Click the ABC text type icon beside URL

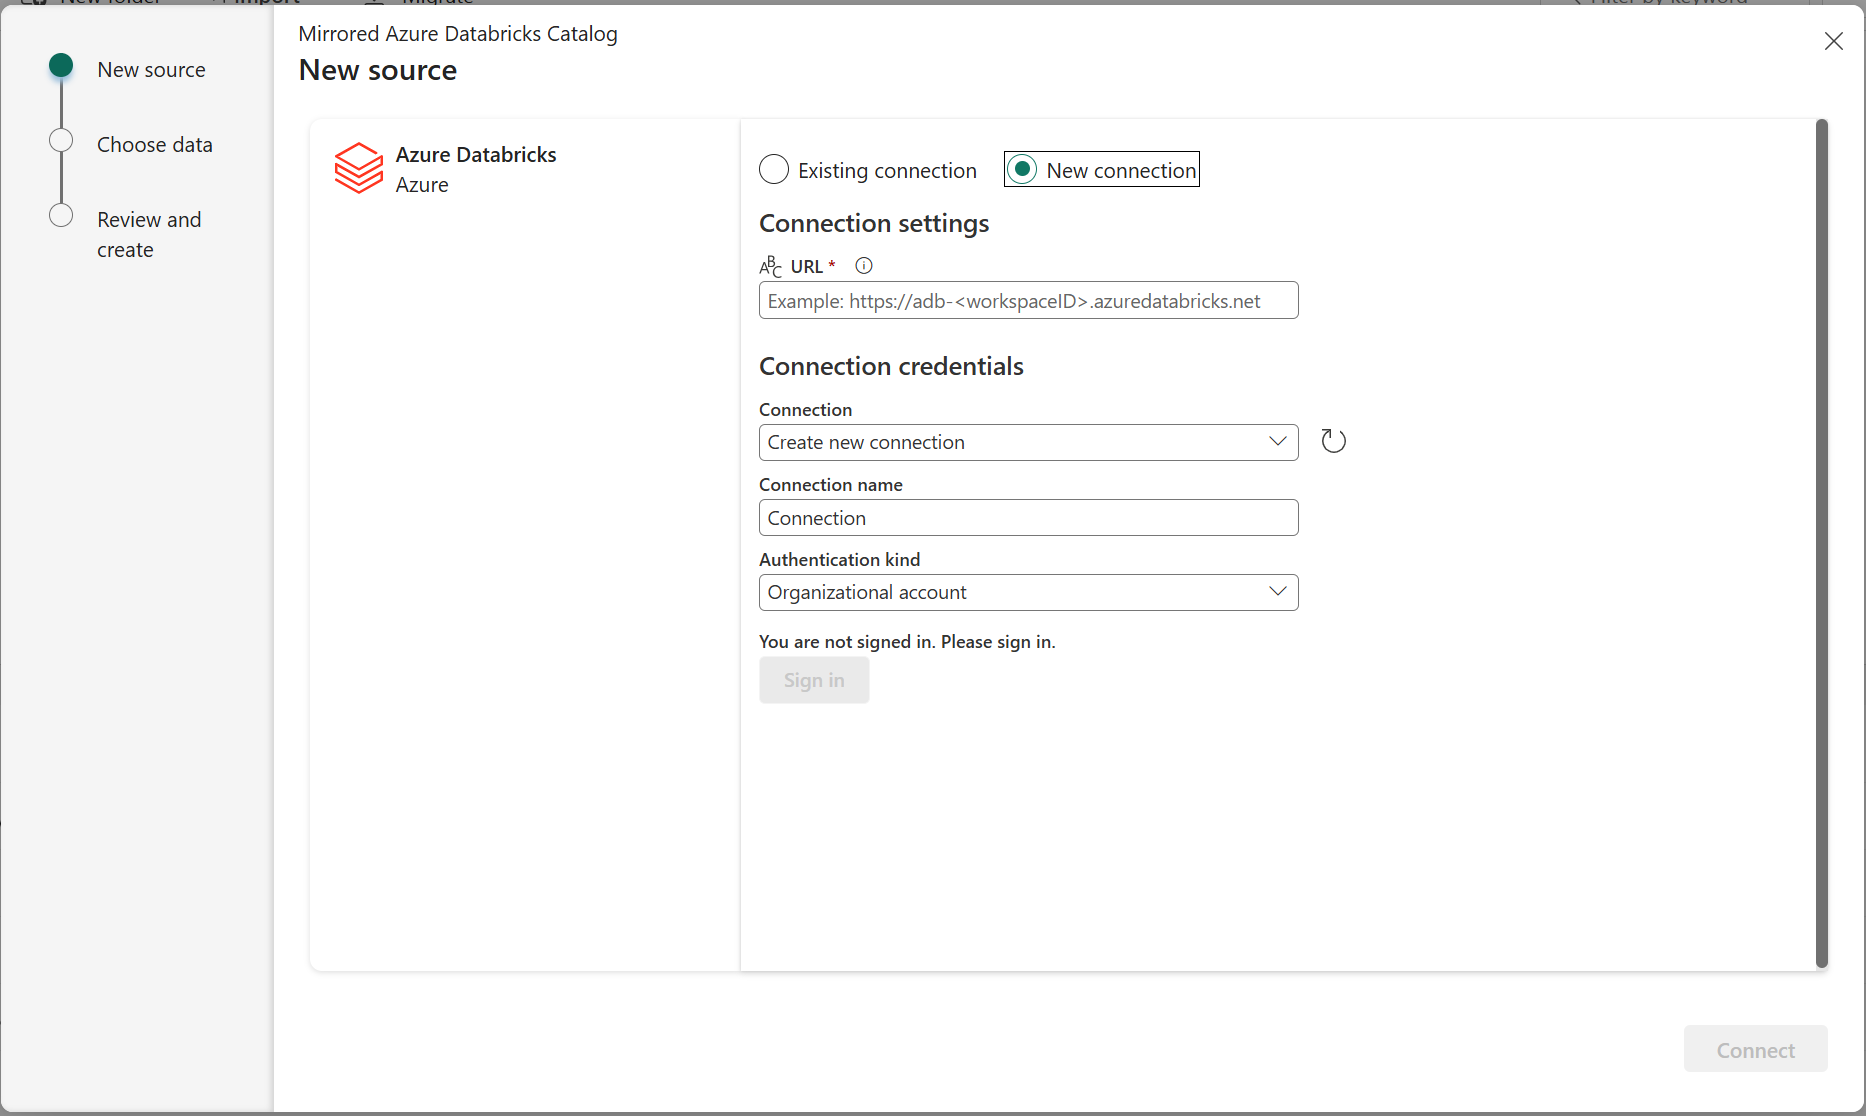(770, 266)
